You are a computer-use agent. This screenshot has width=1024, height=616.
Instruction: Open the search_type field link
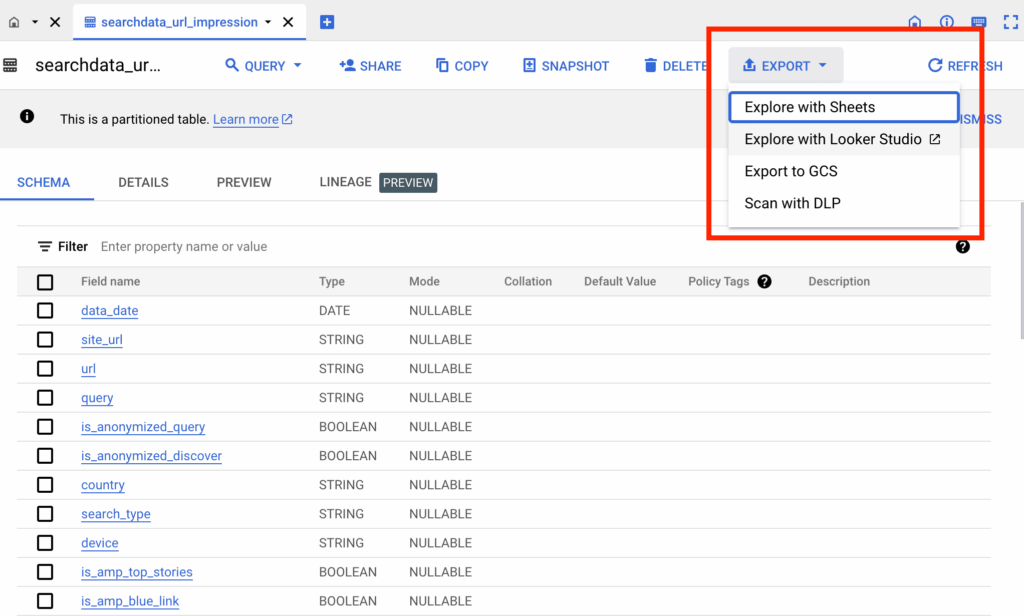pos(116,514)
